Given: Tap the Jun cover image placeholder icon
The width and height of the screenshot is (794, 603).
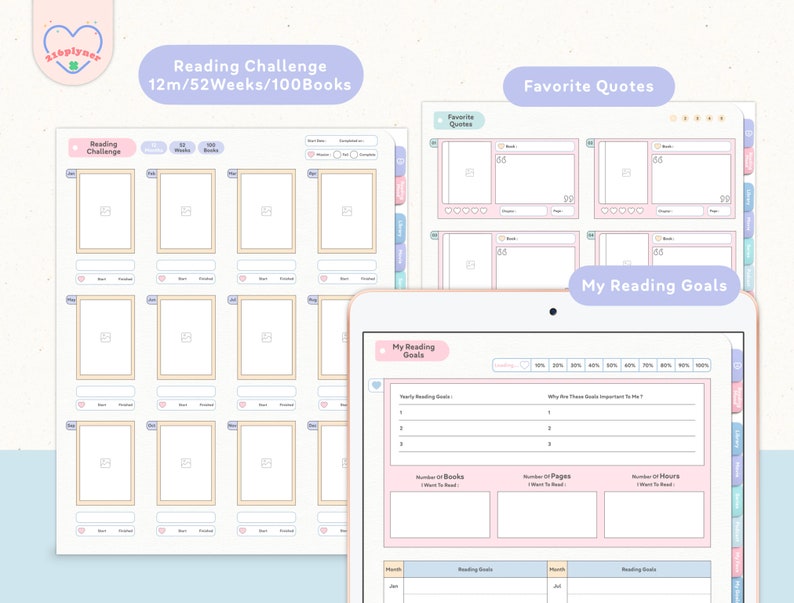Looking at the screenshot, I should [186, 337].
